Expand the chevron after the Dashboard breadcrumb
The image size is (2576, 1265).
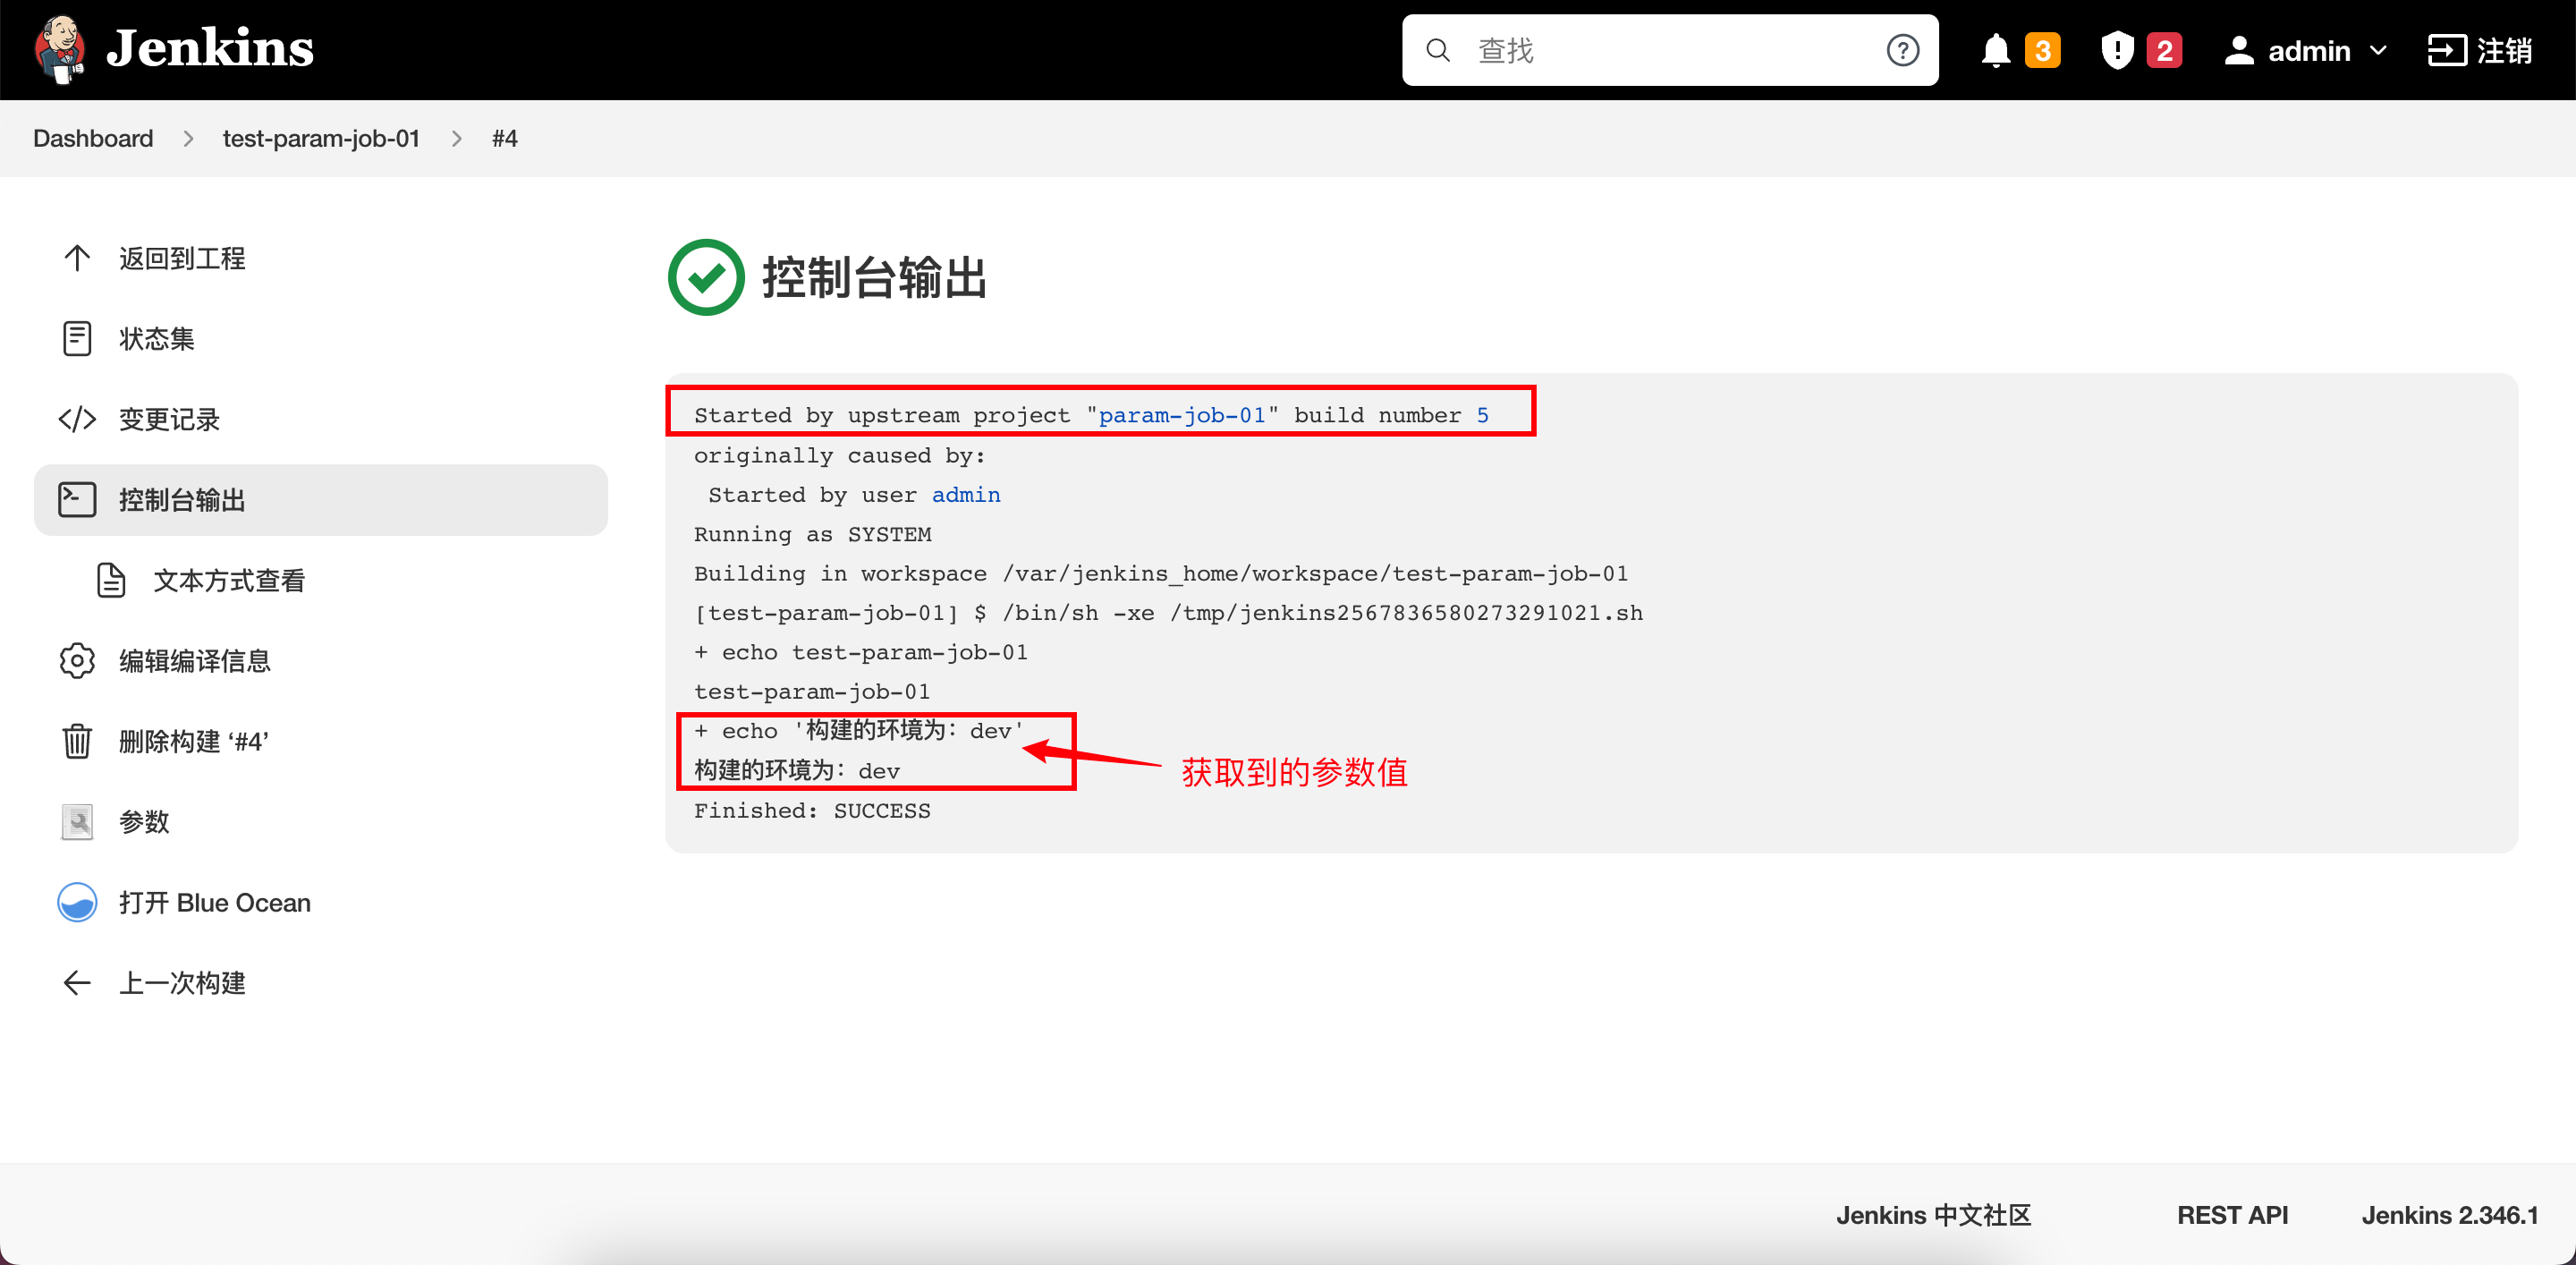tap(188, 139)
